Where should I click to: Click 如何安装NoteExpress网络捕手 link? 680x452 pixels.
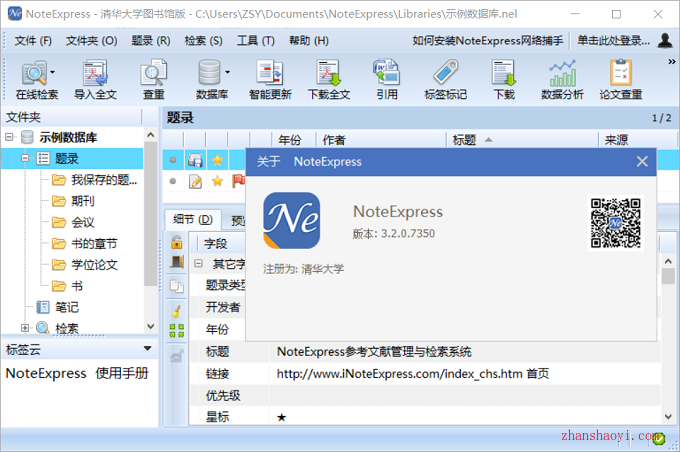click(487, 41)
